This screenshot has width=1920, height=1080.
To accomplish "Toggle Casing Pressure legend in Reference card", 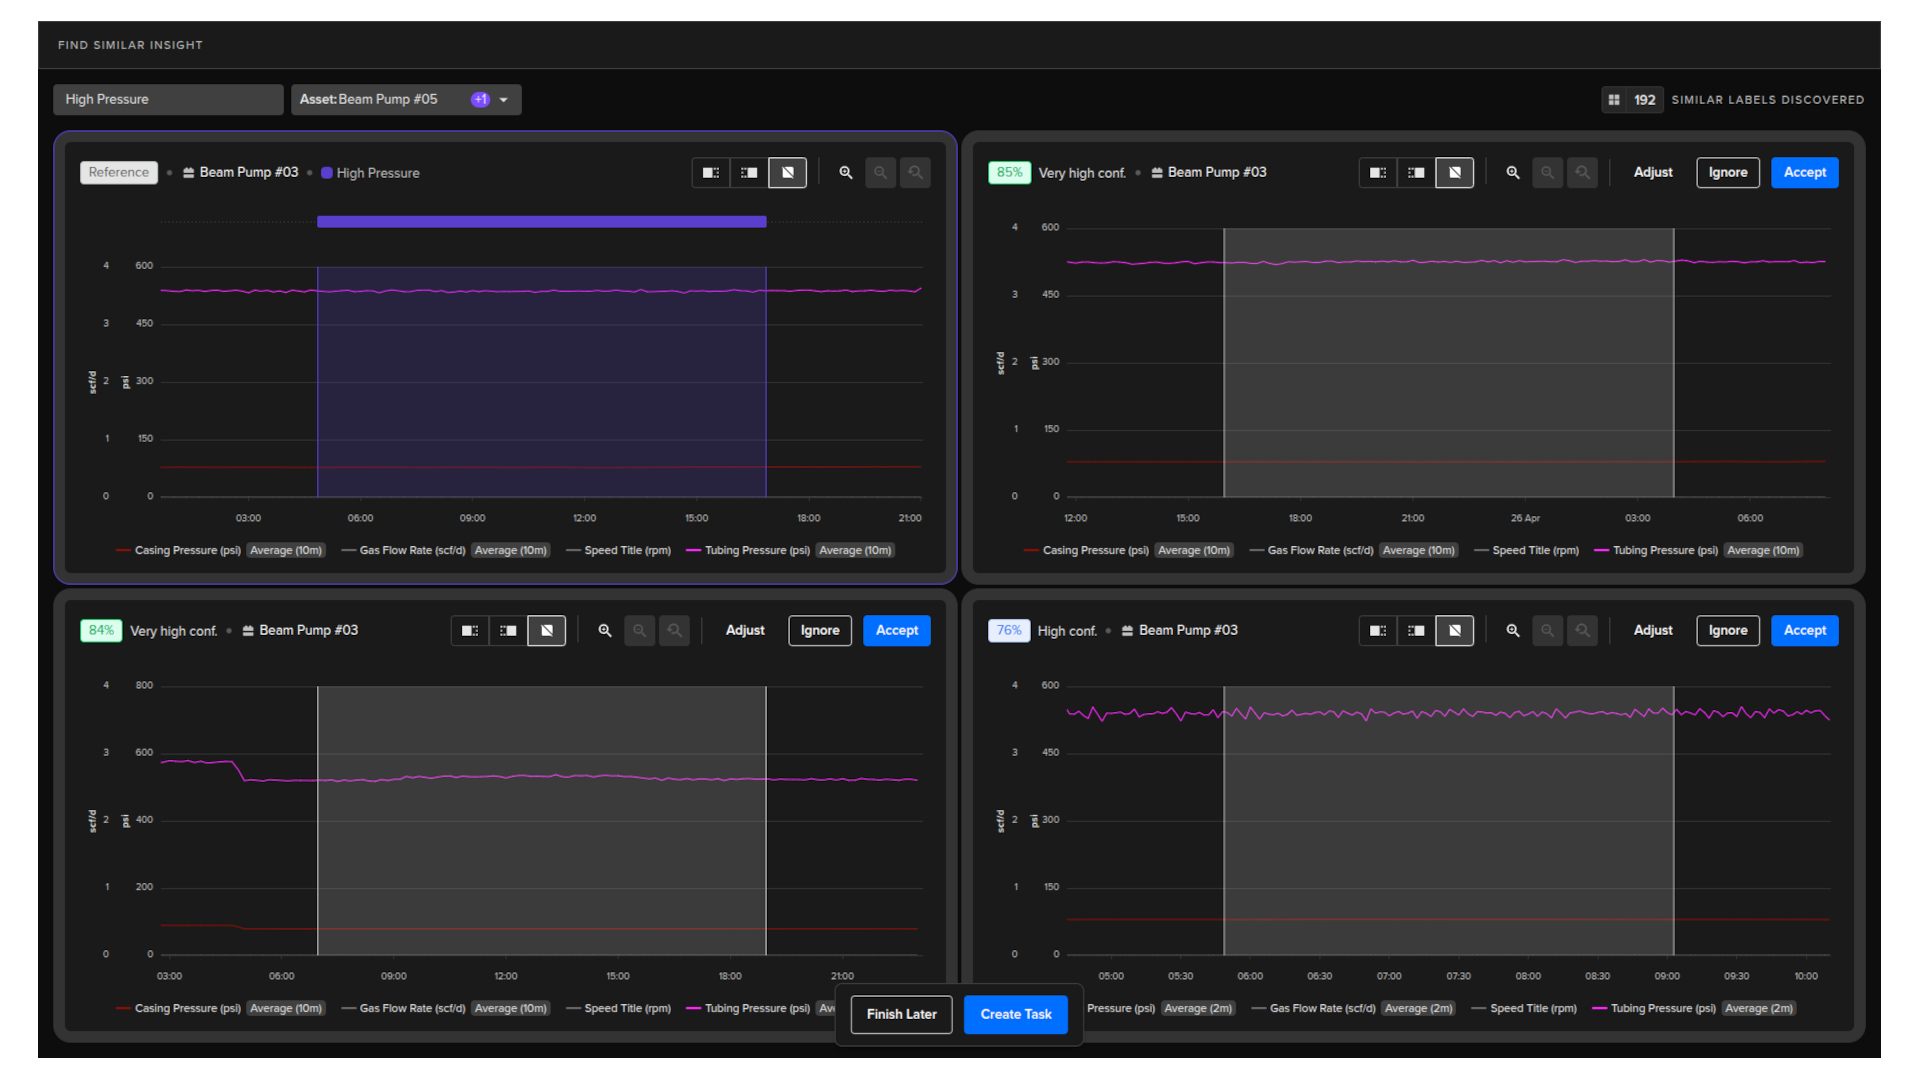I will [179, 551].
